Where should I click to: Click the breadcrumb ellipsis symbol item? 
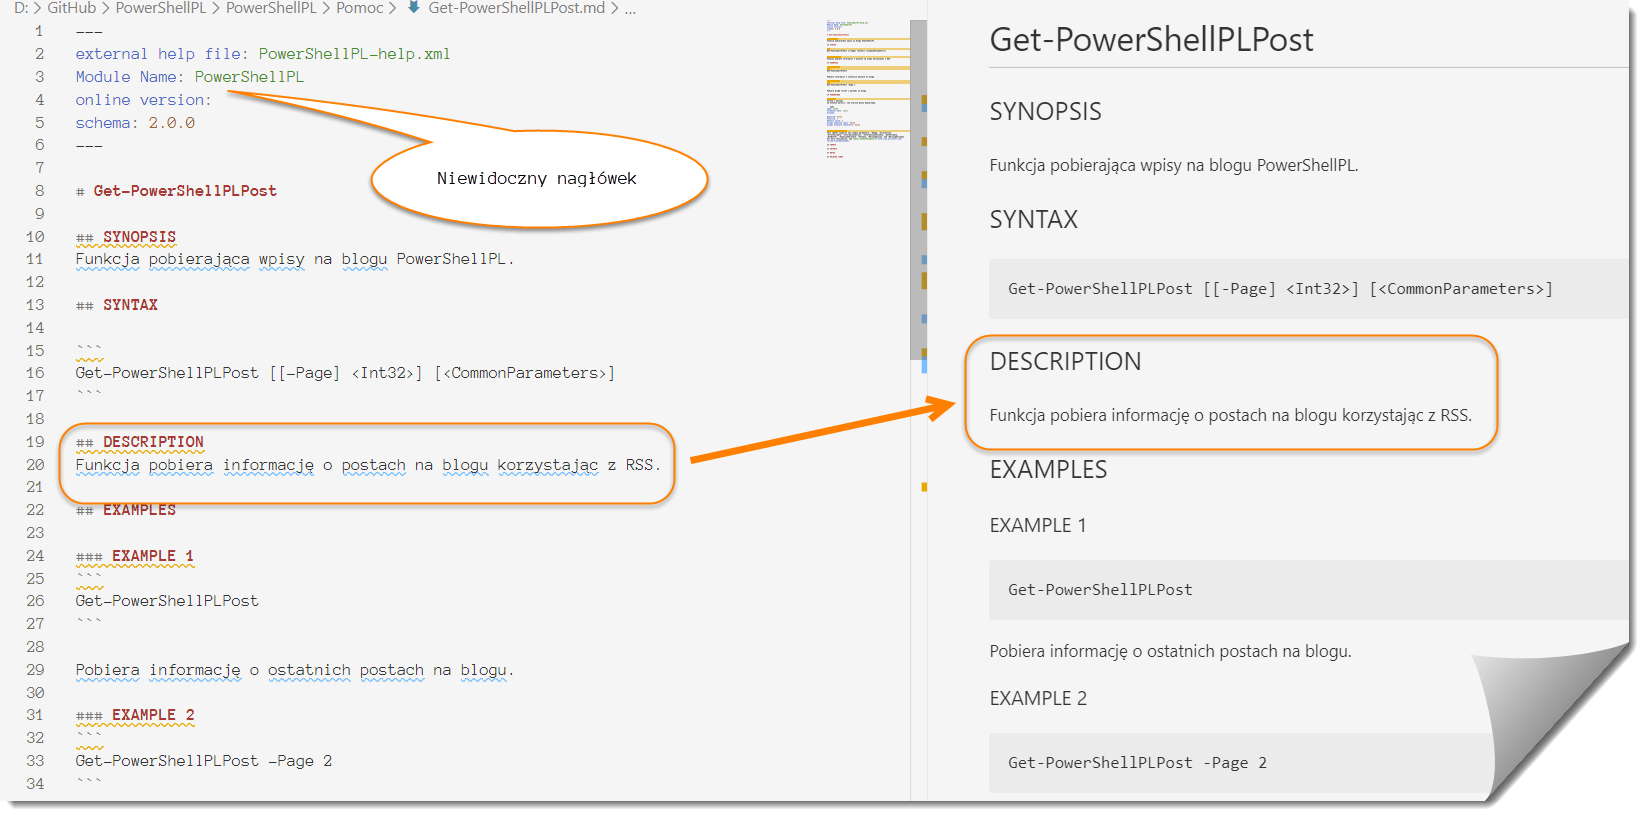pos(630,8)
